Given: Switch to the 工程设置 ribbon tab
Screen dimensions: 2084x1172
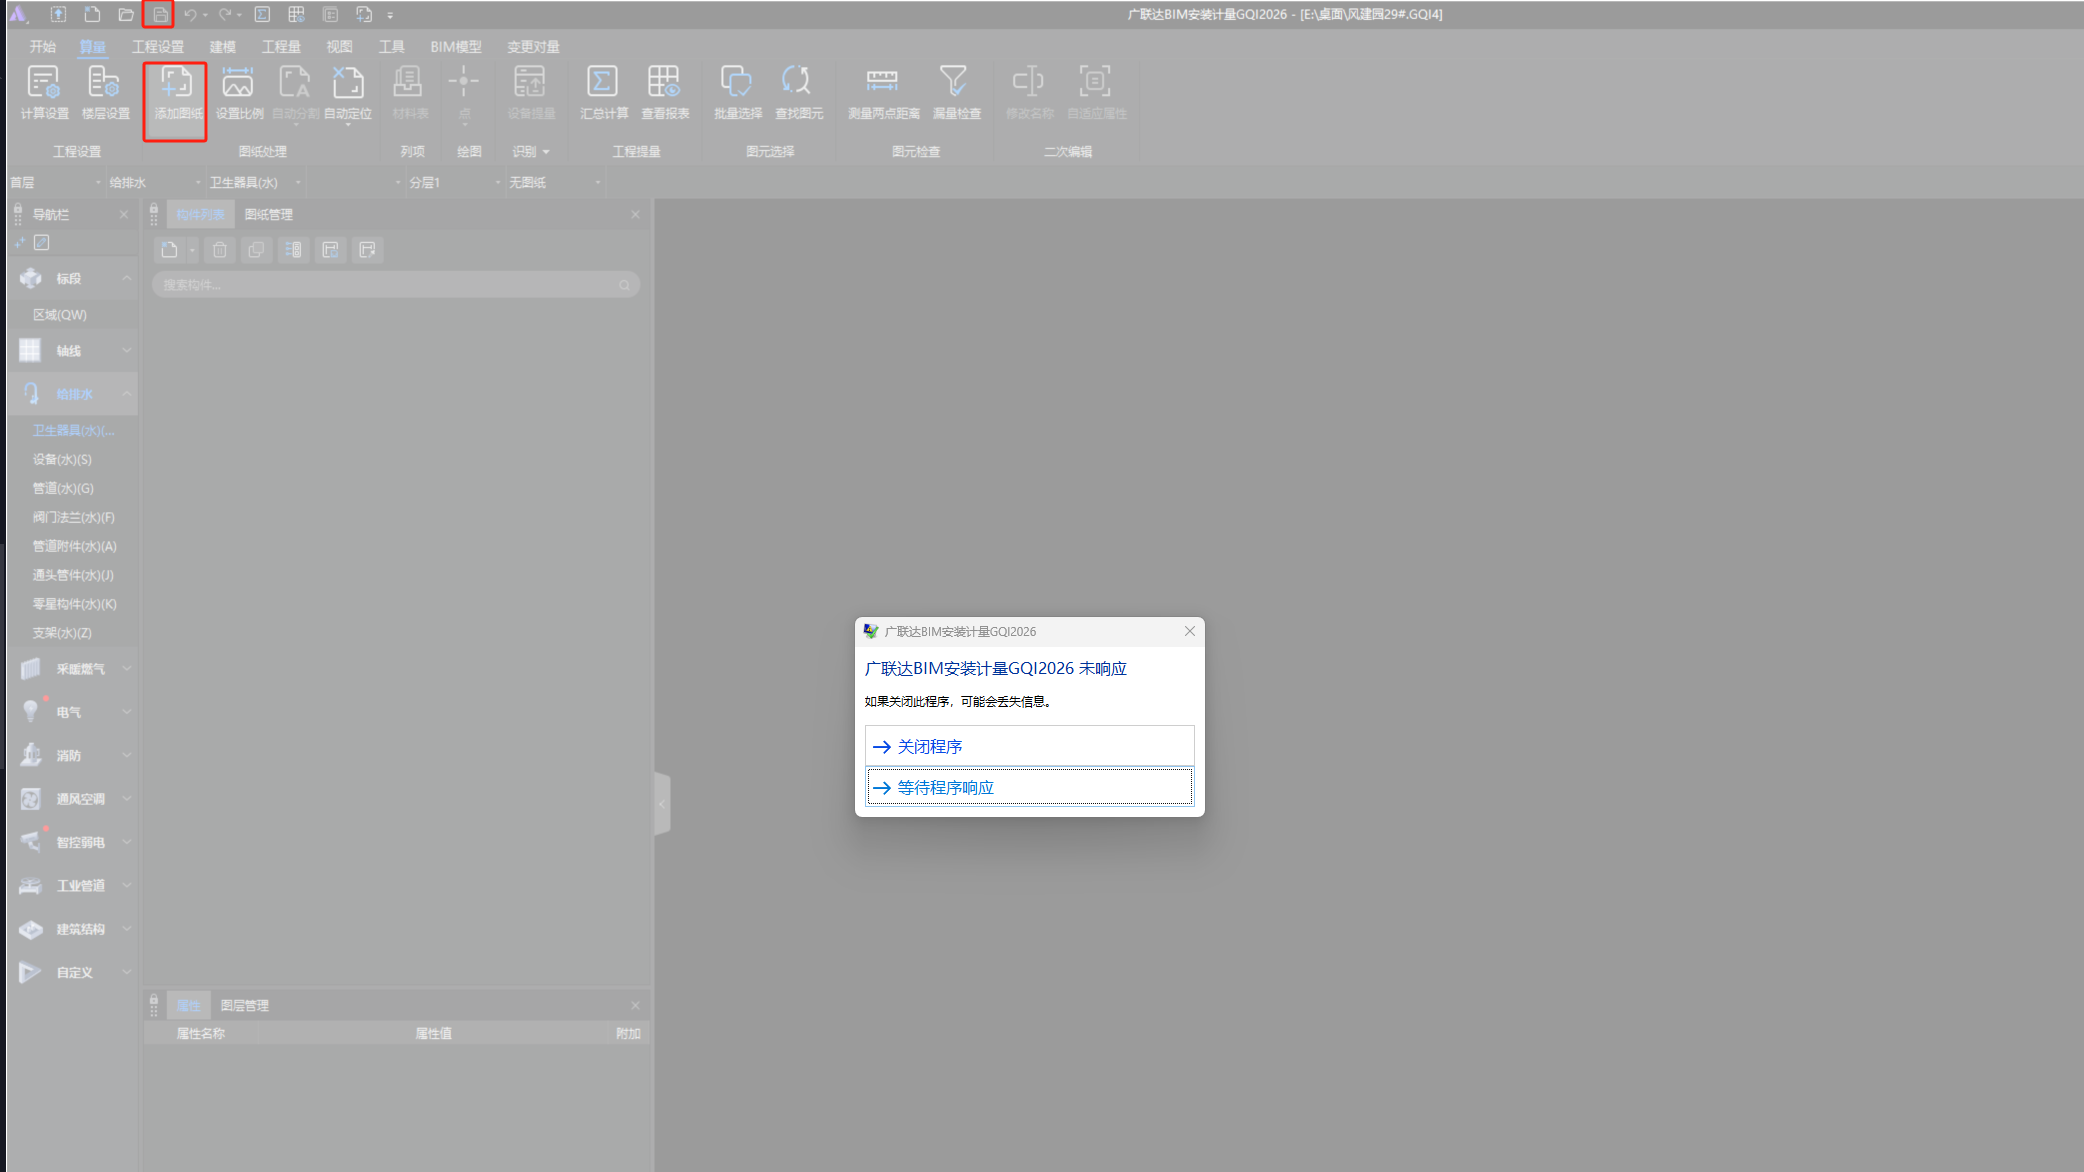Looking at the screenshot, I should tap(158, 47).
